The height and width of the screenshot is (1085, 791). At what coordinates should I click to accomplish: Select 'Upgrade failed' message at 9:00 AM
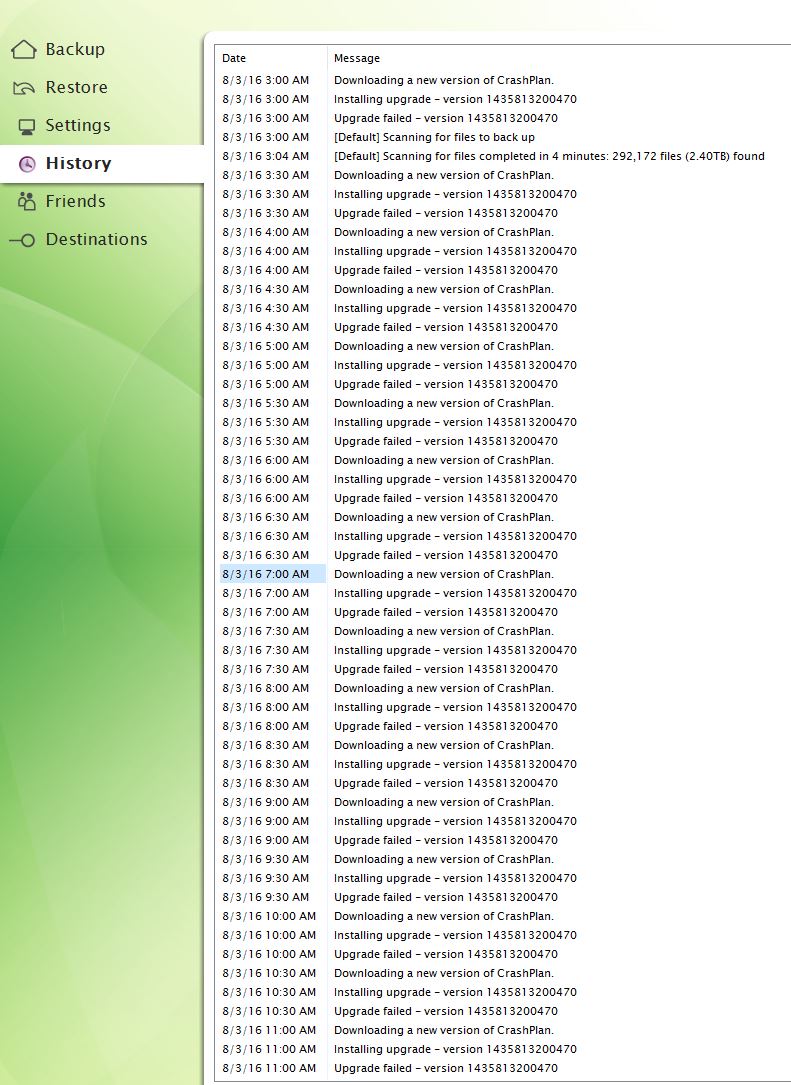[x=446, y=840]
